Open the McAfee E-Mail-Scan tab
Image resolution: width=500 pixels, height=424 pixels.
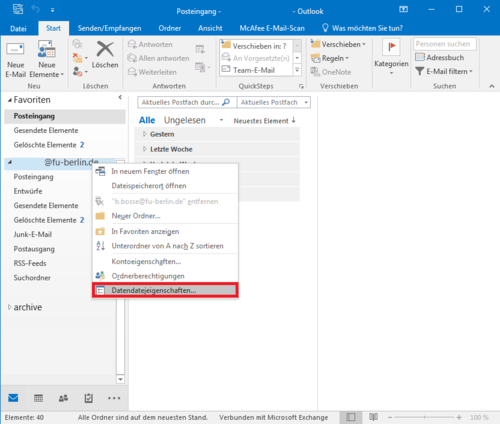[272, 28]
